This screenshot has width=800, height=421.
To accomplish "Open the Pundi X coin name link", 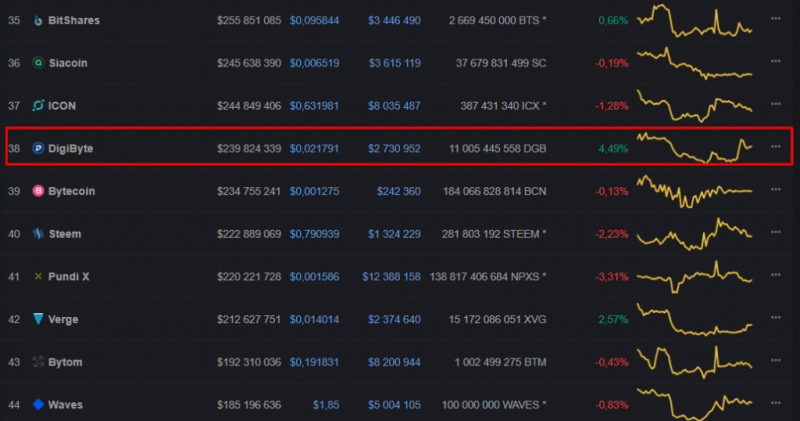I will tap(68, 277).
